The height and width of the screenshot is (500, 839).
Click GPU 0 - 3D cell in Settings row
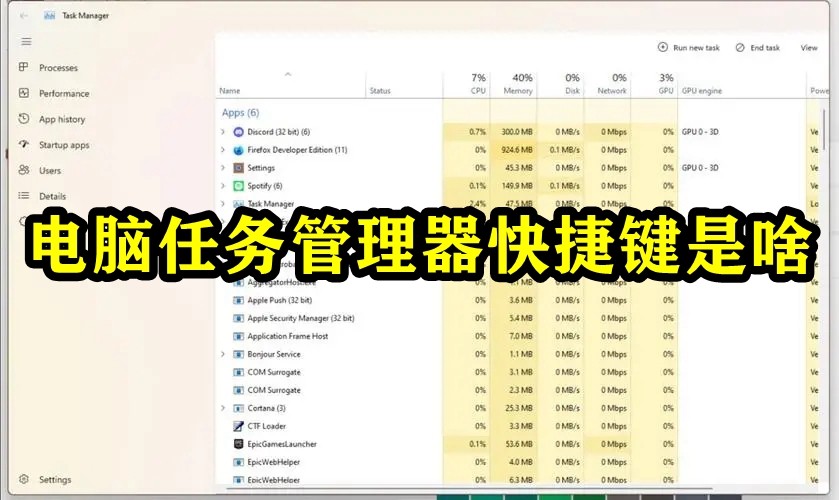[700, 168]
